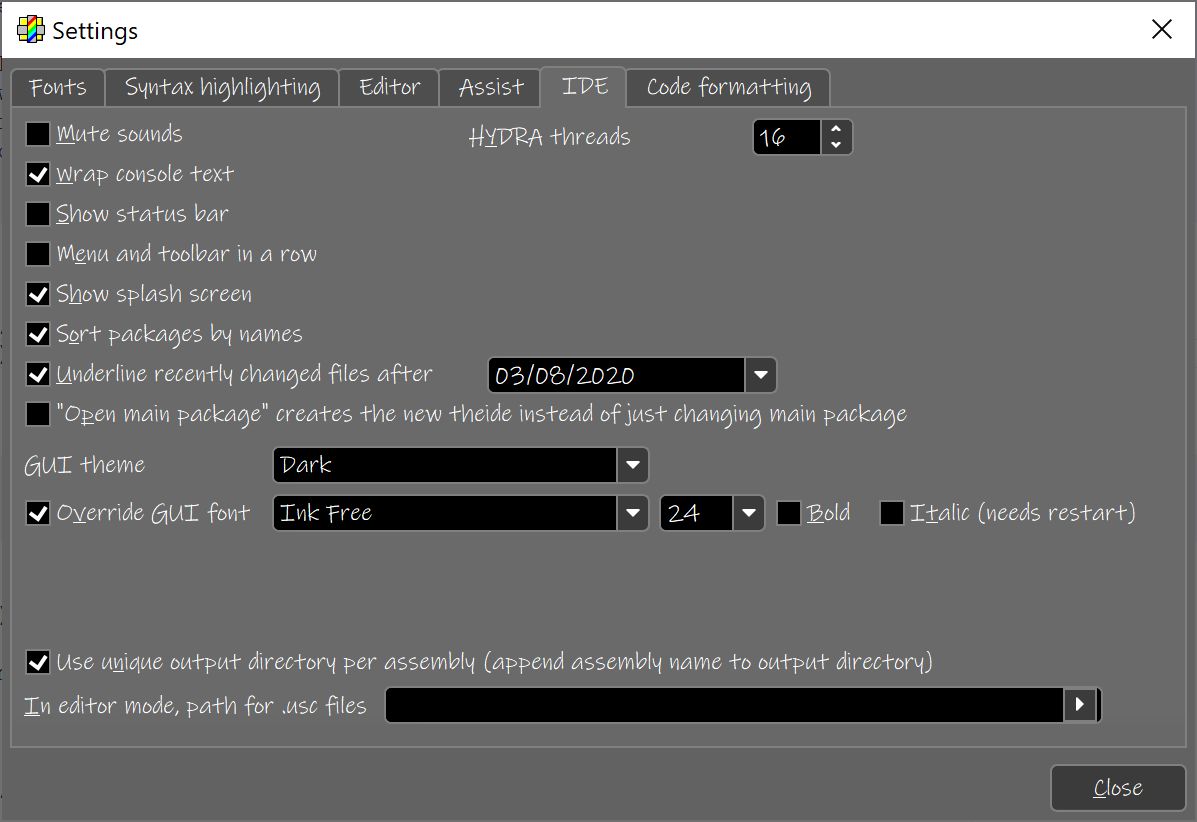Switch to the Fonts tab

coord(58,87)
